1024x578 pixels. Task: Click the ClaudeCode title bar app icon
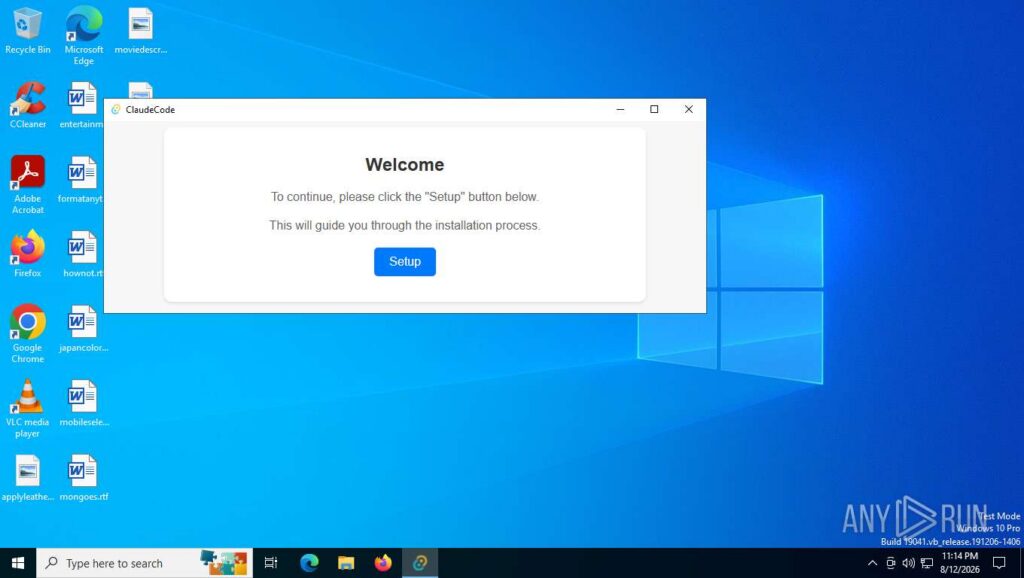click(x=116, y=110)
